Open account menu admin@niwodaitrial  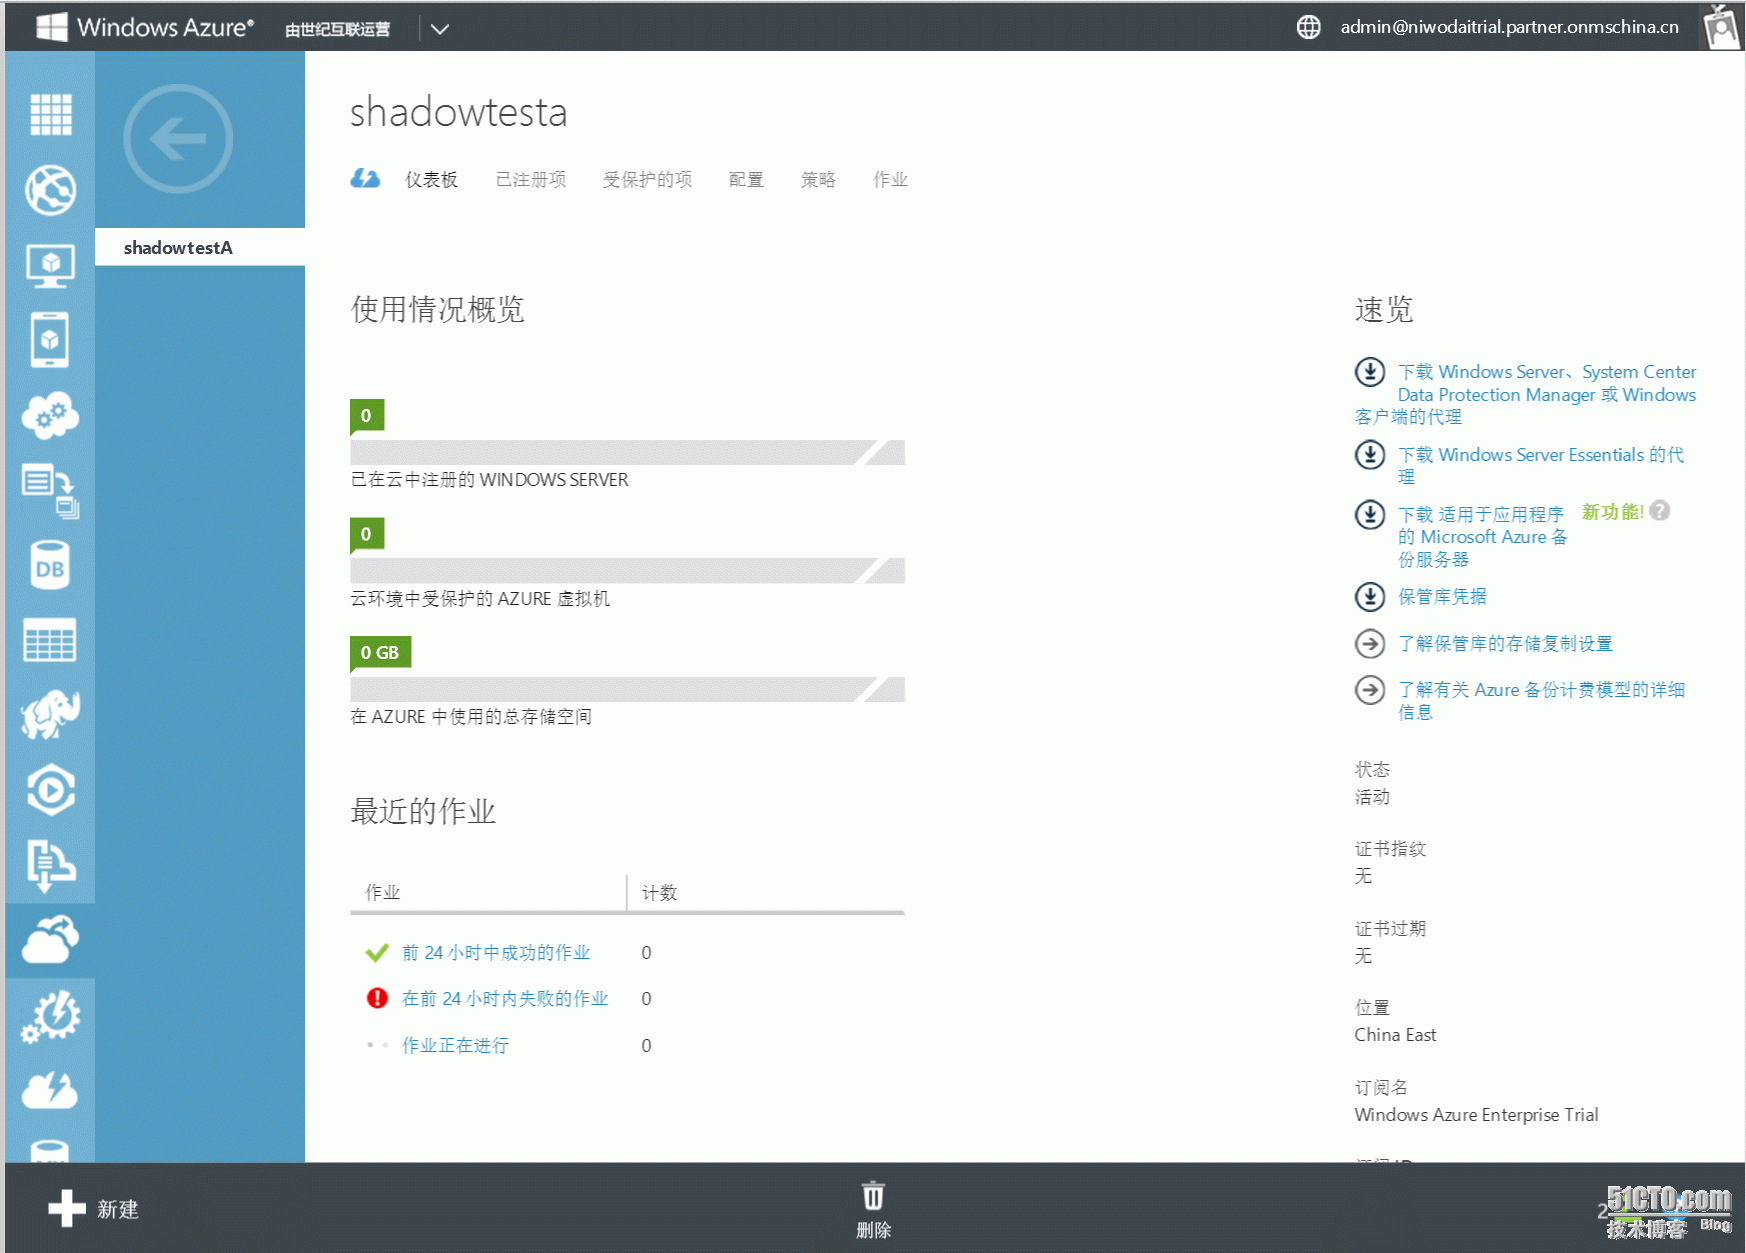(x=1509, y=27)
